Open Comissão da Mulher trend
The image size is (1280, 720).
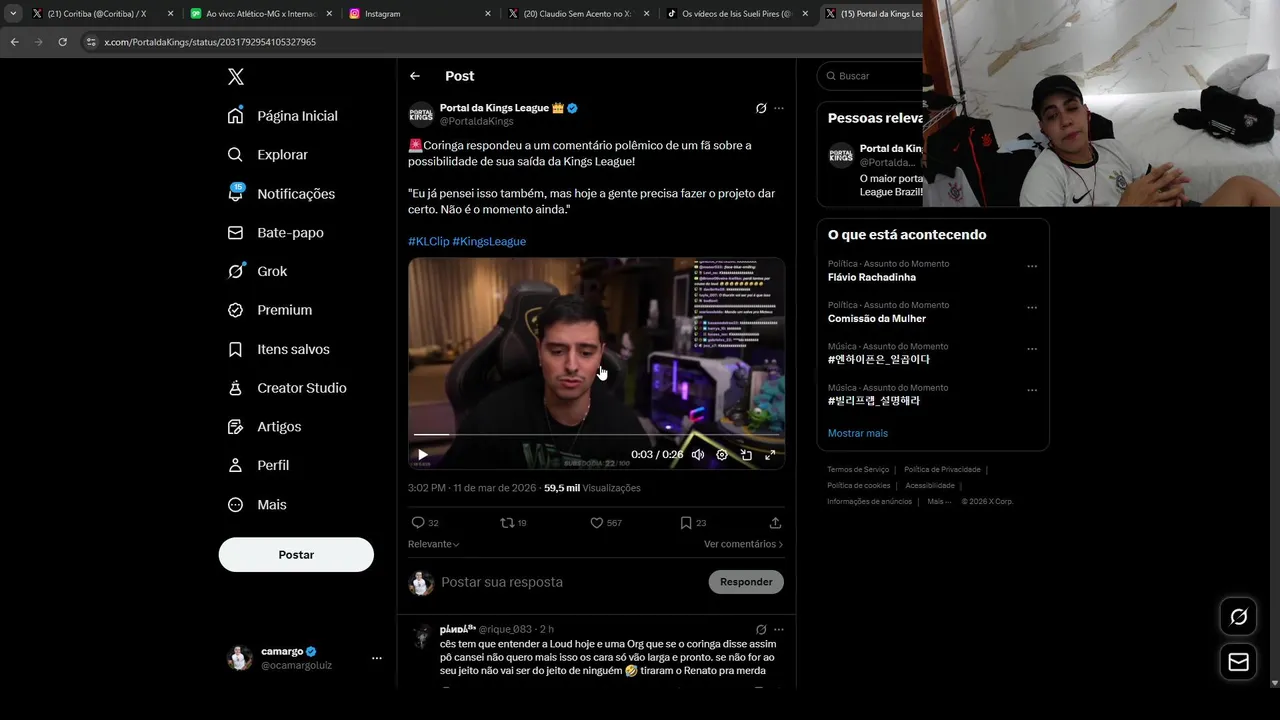coord(877,318)
